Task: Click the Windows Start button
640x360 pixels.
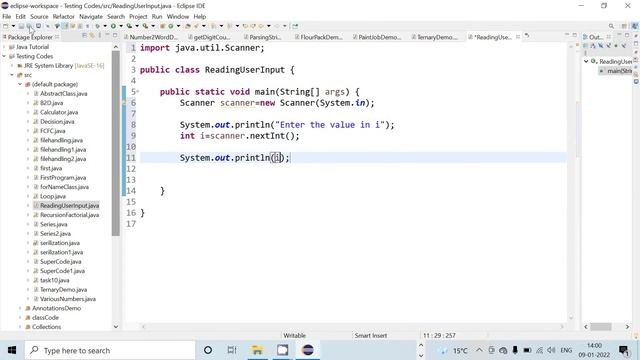Action: click(12, 350)
